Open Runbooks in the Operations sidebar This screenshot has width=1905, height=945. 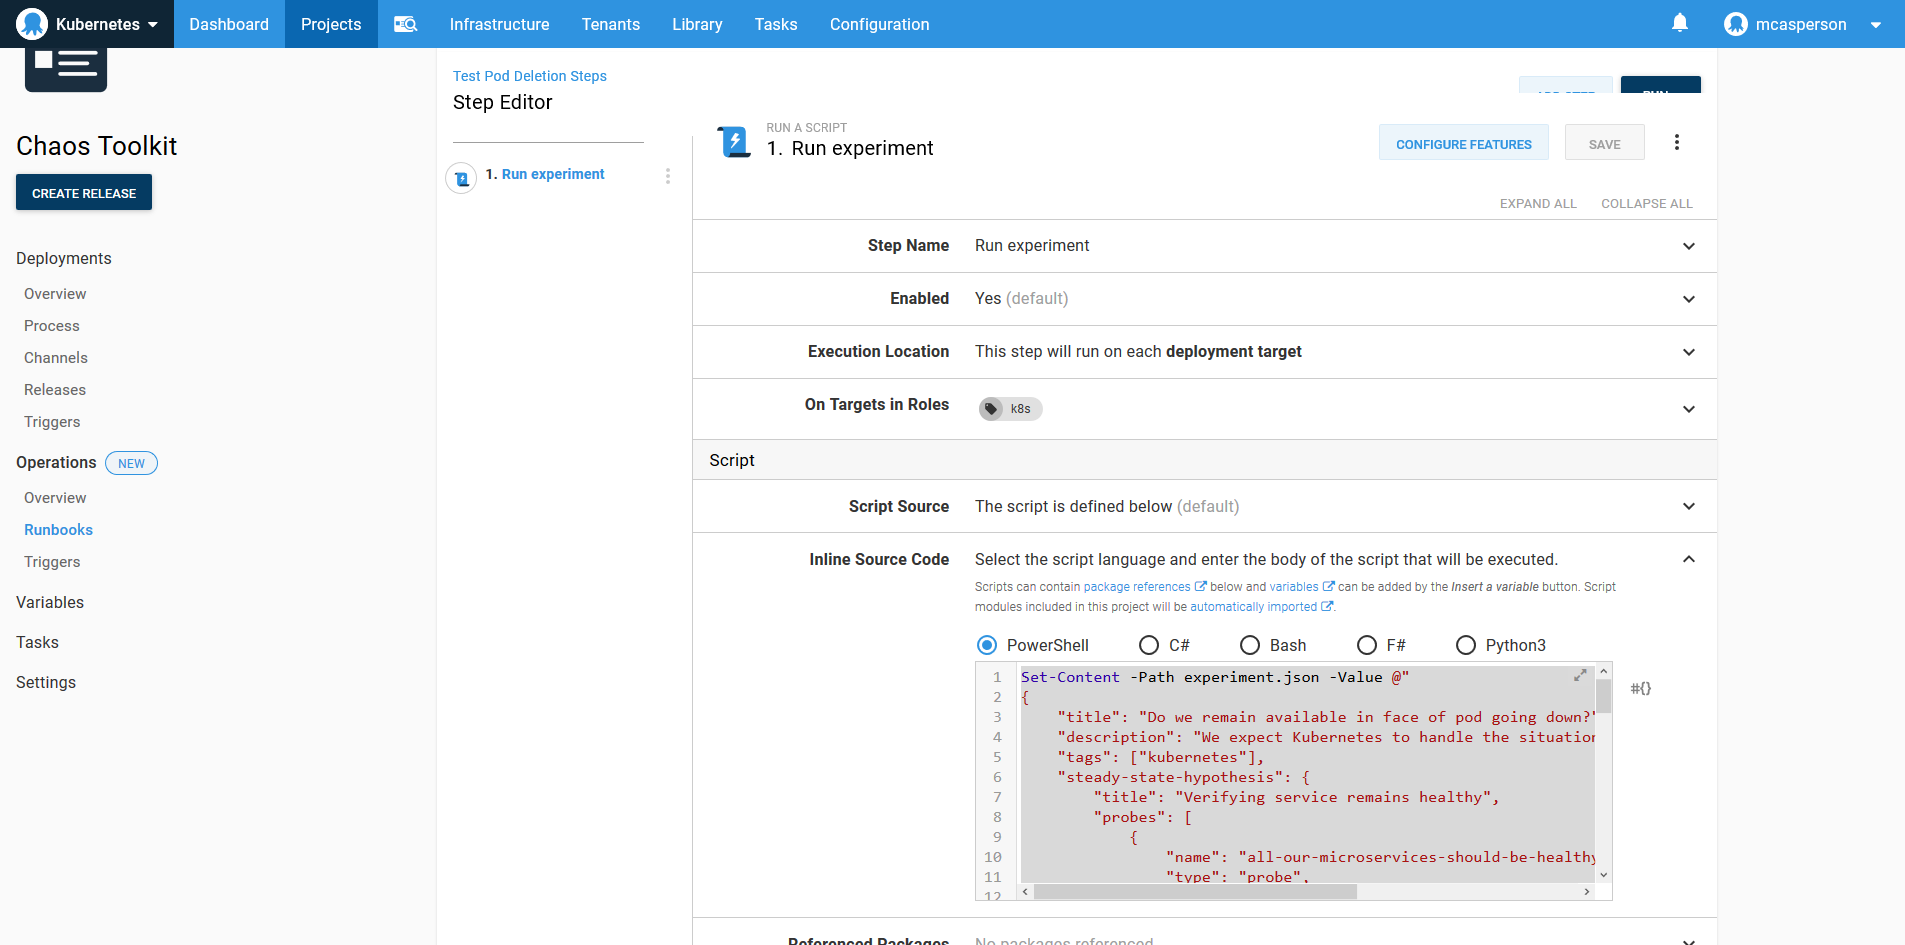[x=58, y=530]
